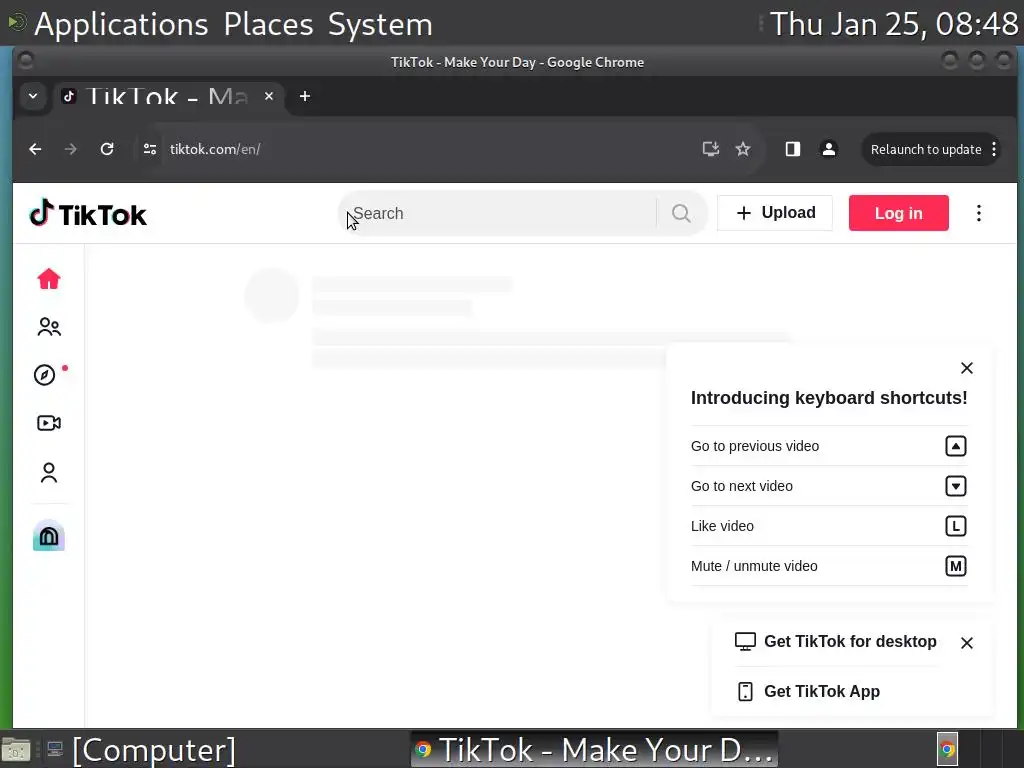Close the Get TikTok for desktop panel
1024x768 pixels.
967,643
